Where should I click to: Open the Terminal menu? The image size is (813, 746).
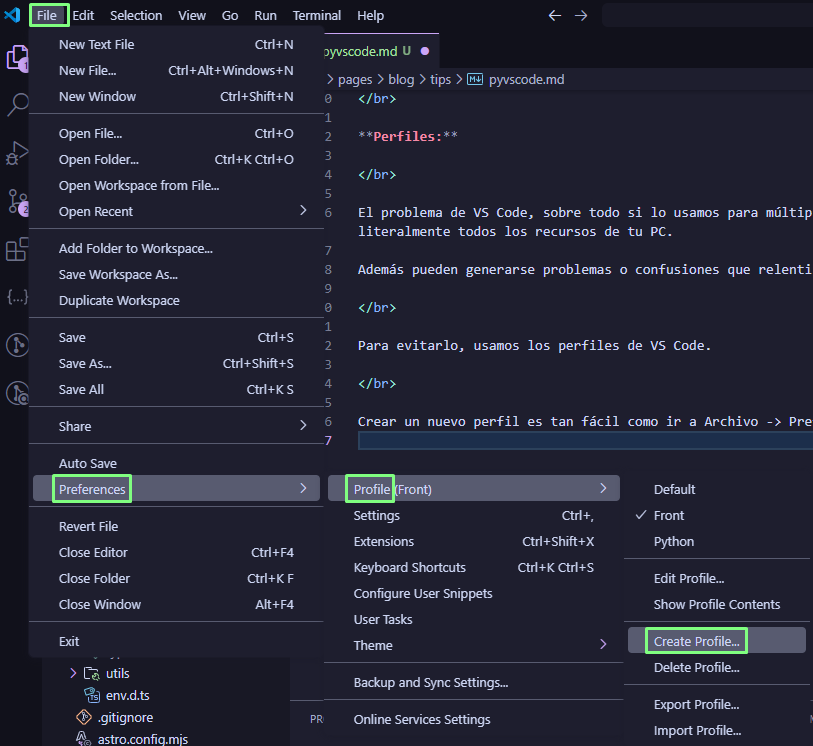tap(317, 16)
